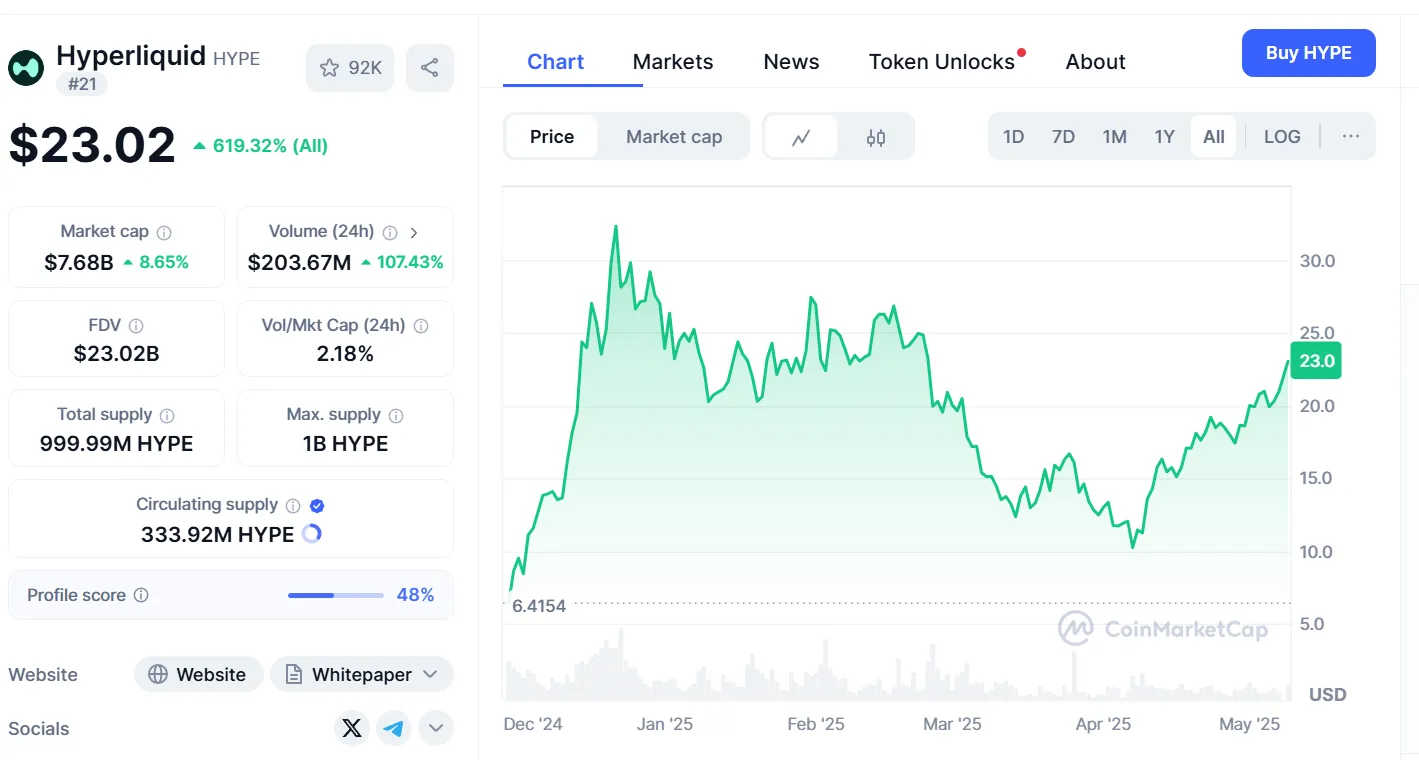Add Hyperliquid to watchlist via star button
This screenshot has height=760, width=1419.
coord(350,68)
